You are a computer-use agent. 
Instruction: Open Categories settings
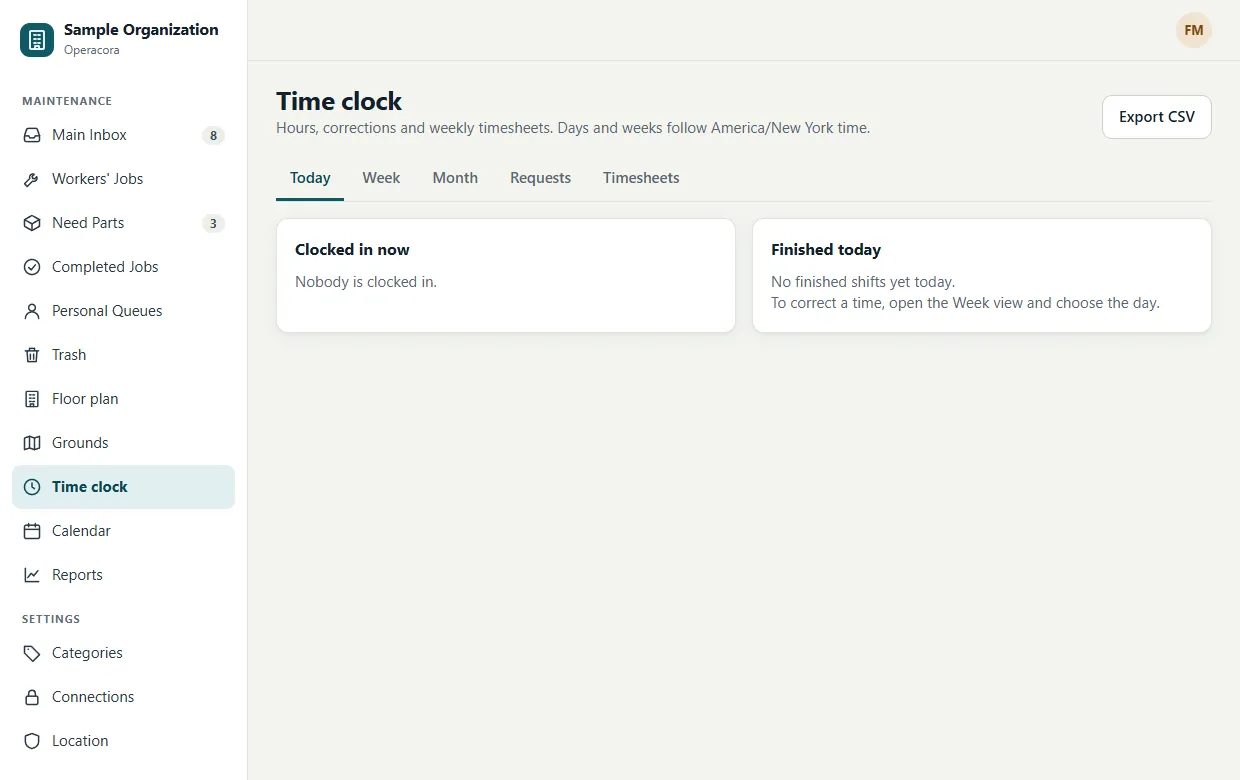click(123, 653)
